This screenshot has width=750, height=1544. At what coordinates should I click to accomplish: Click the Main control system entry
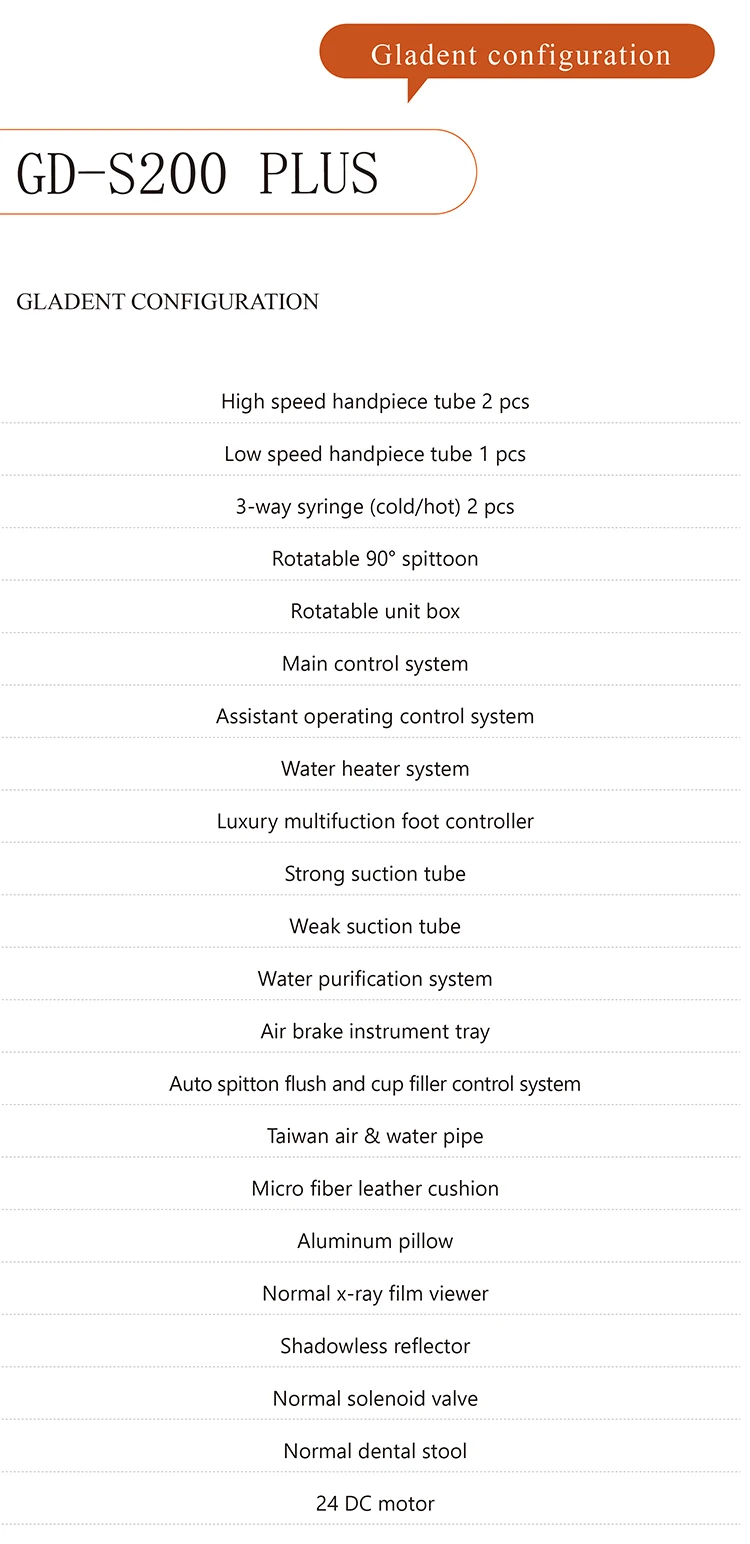375,664
